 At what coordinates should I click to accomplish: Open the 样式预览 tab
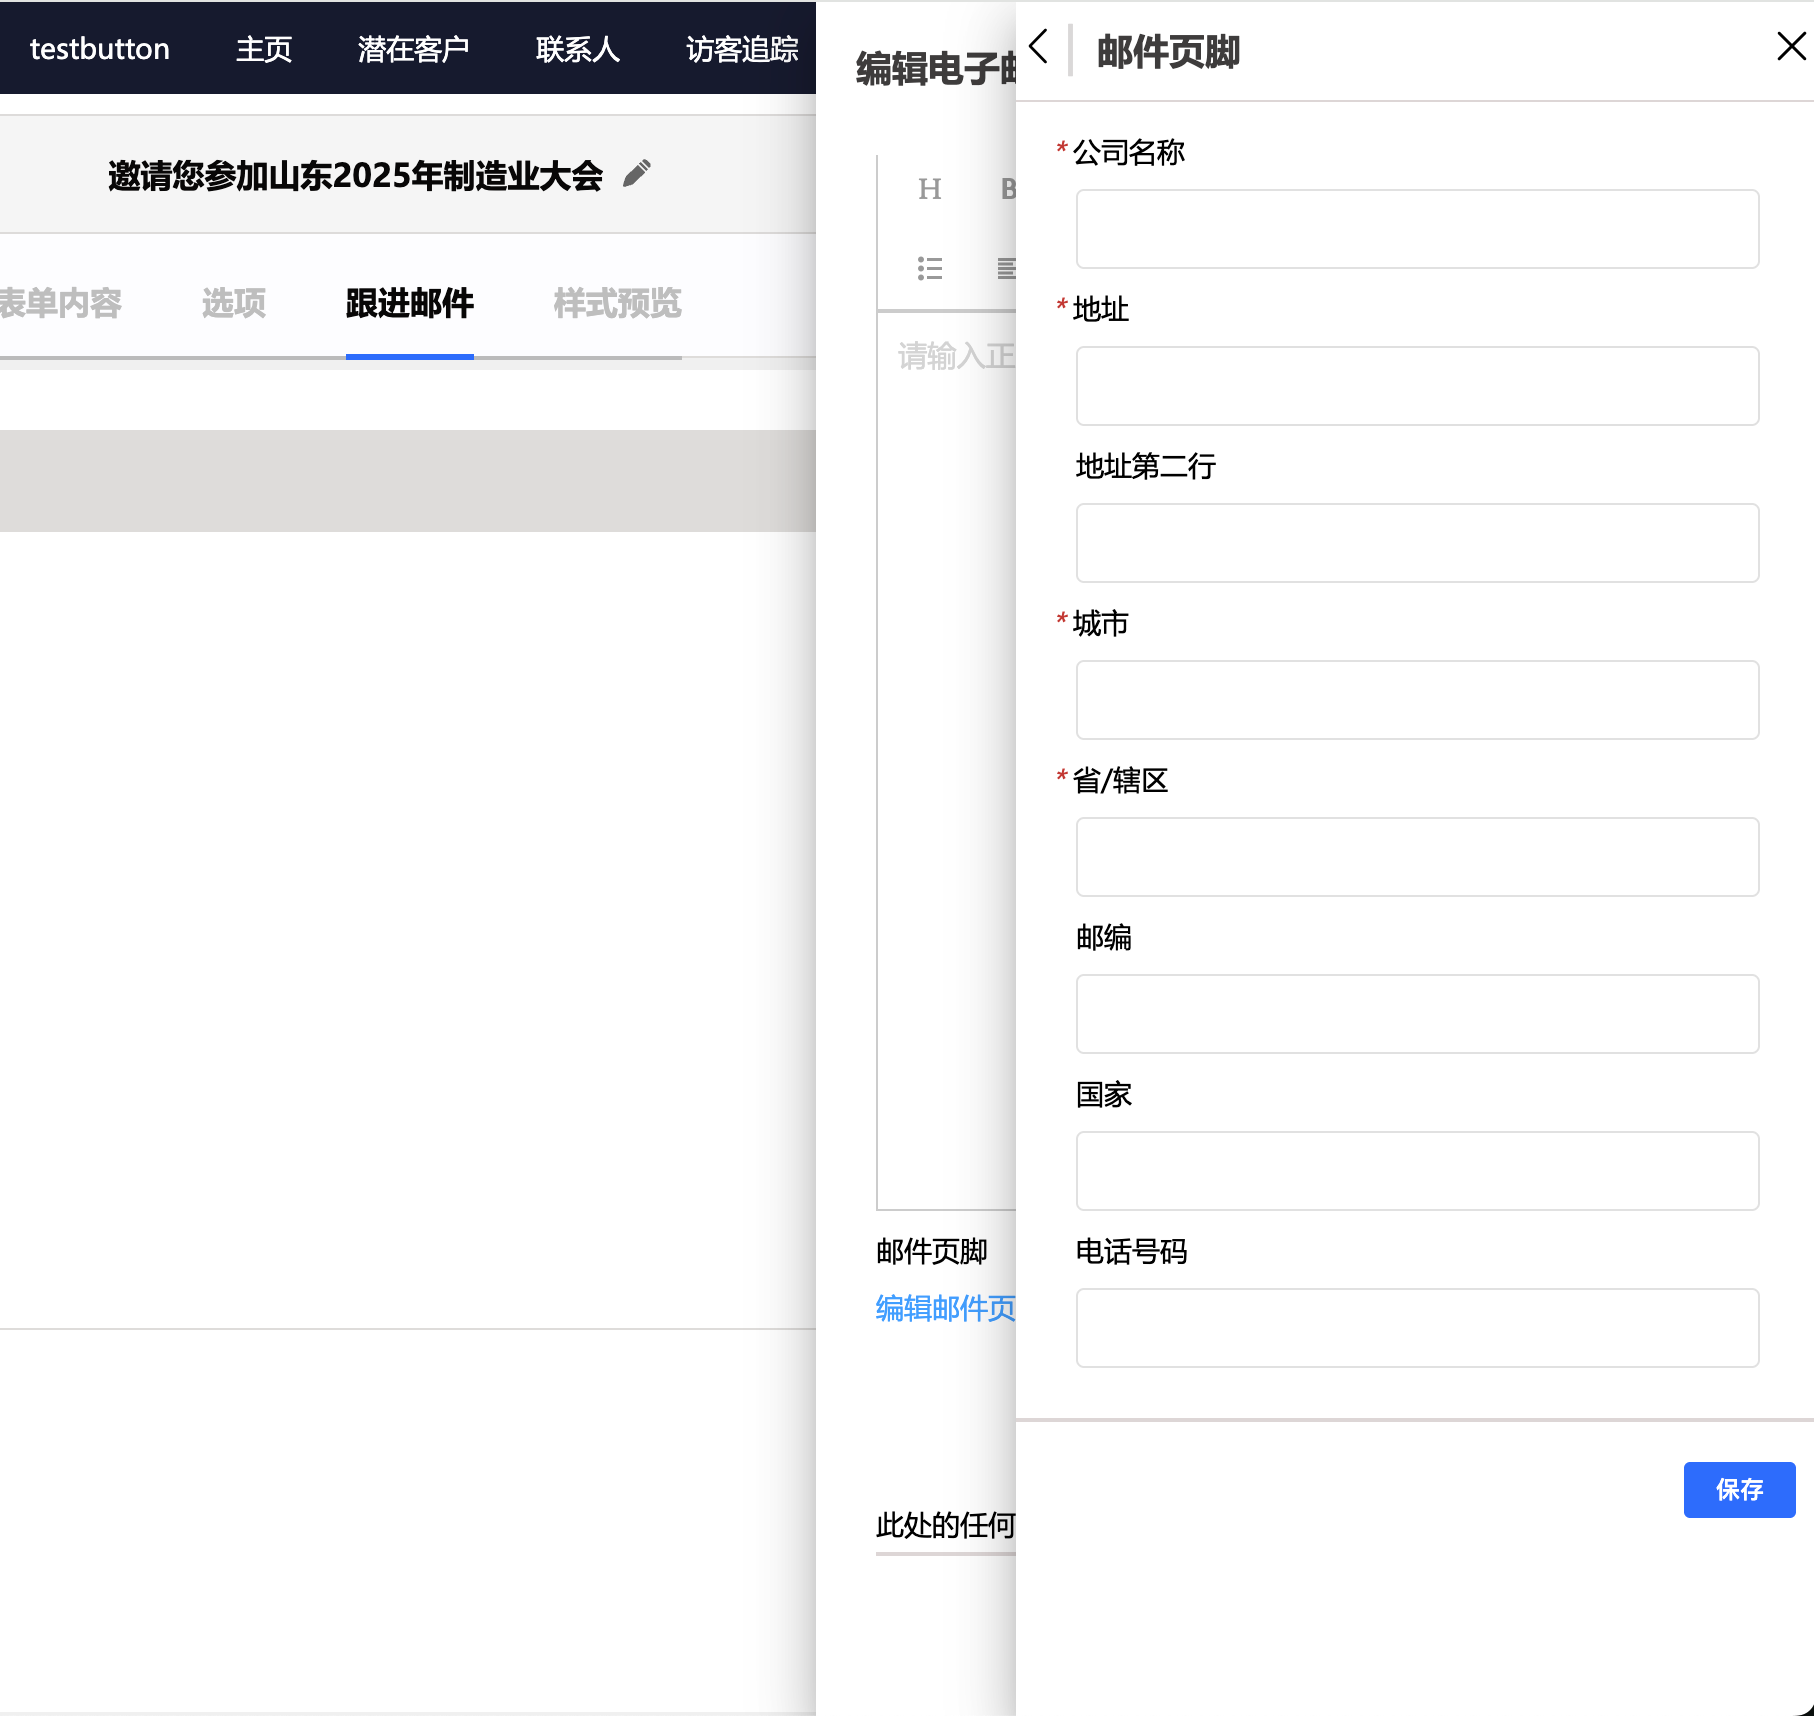coord(617,303)
